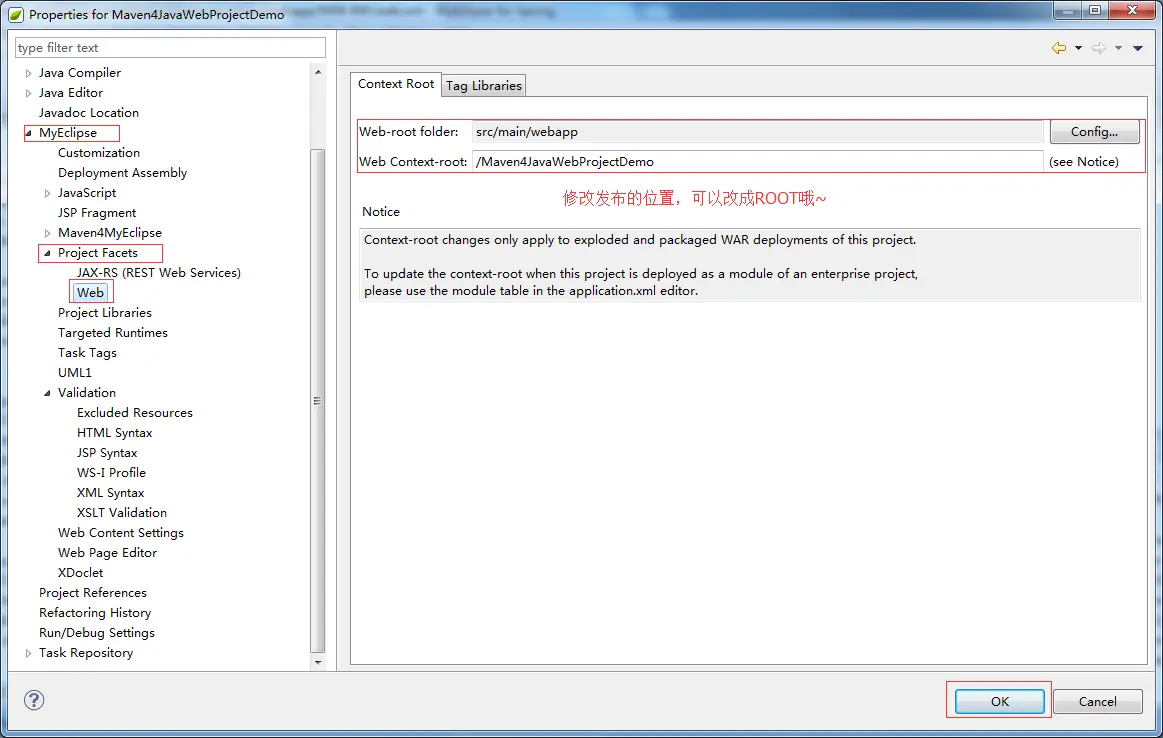Open the back history dropdown arrow

pyautogui.click(x=1078, y=48)
